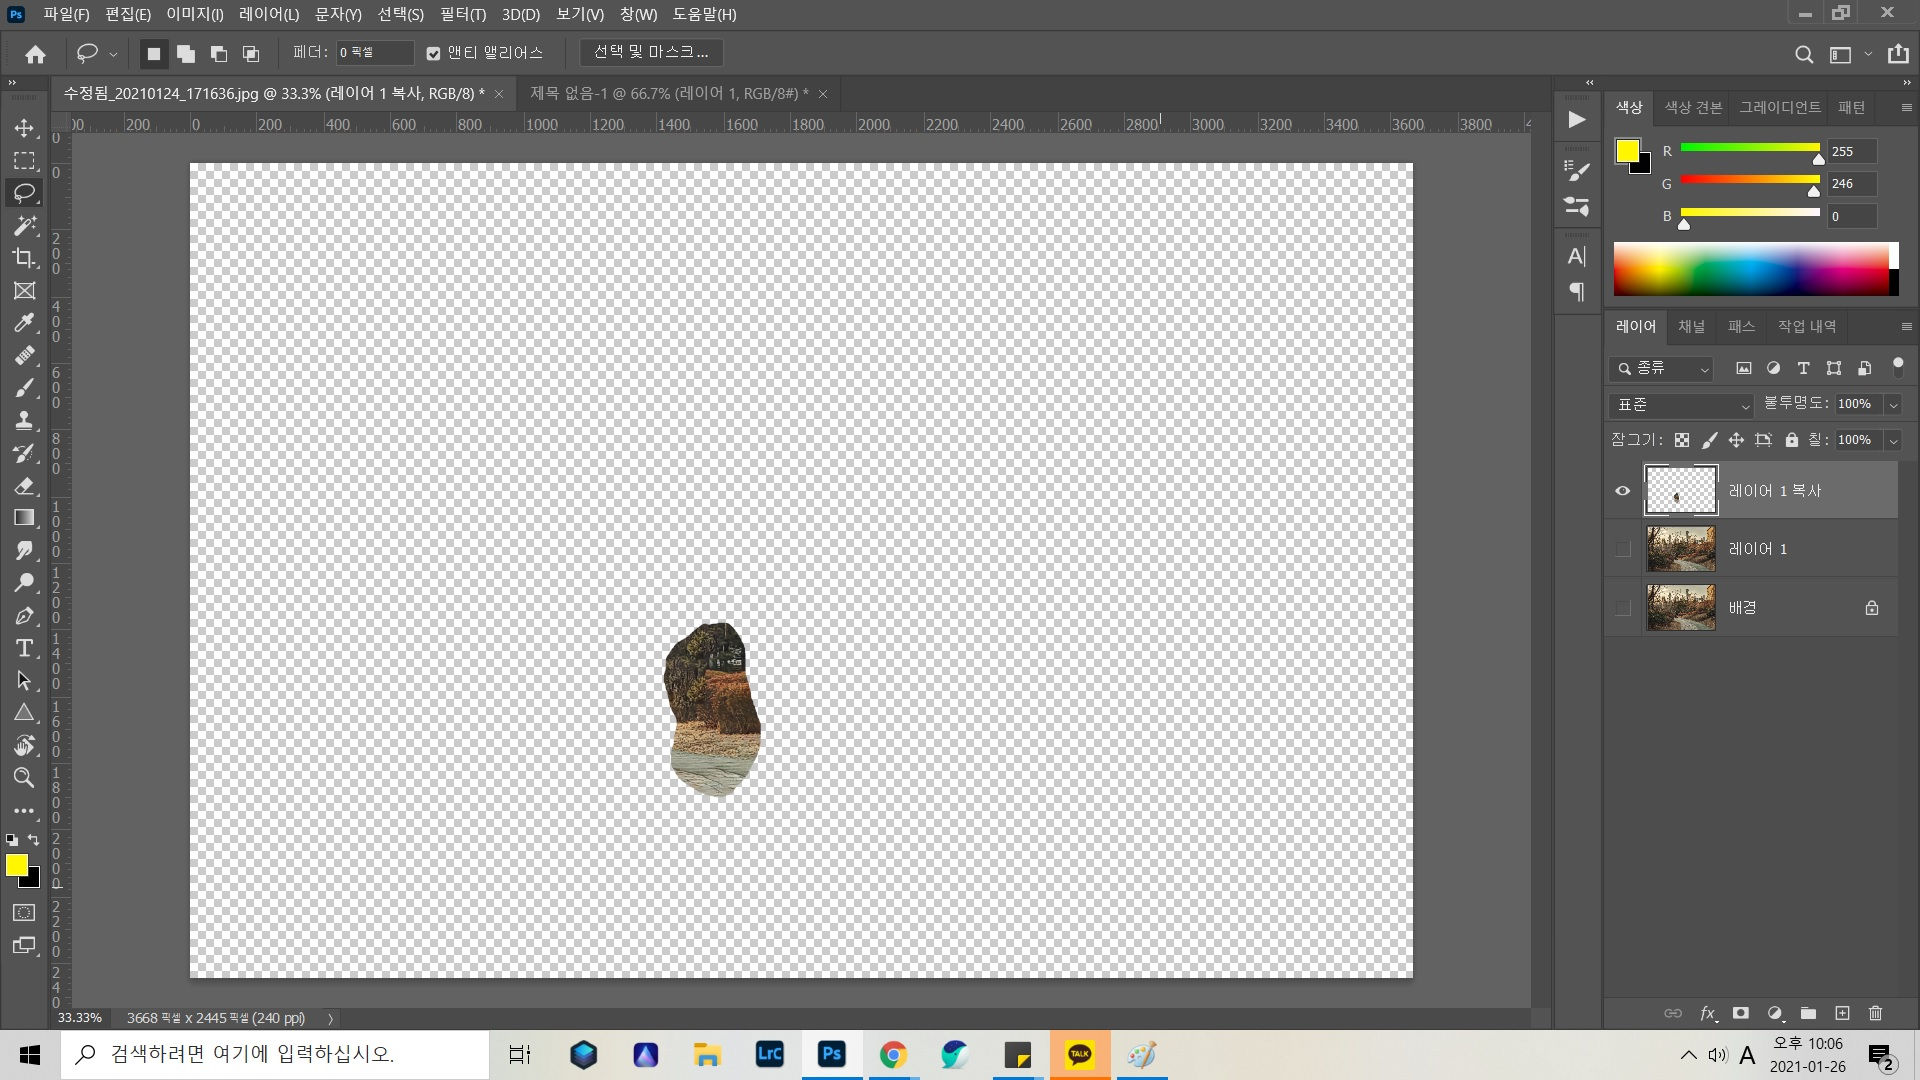Viewport: 1920px width, 1080px height.
Task: Open the blend mode 표준 dropdown
Action: (1681, 405)
